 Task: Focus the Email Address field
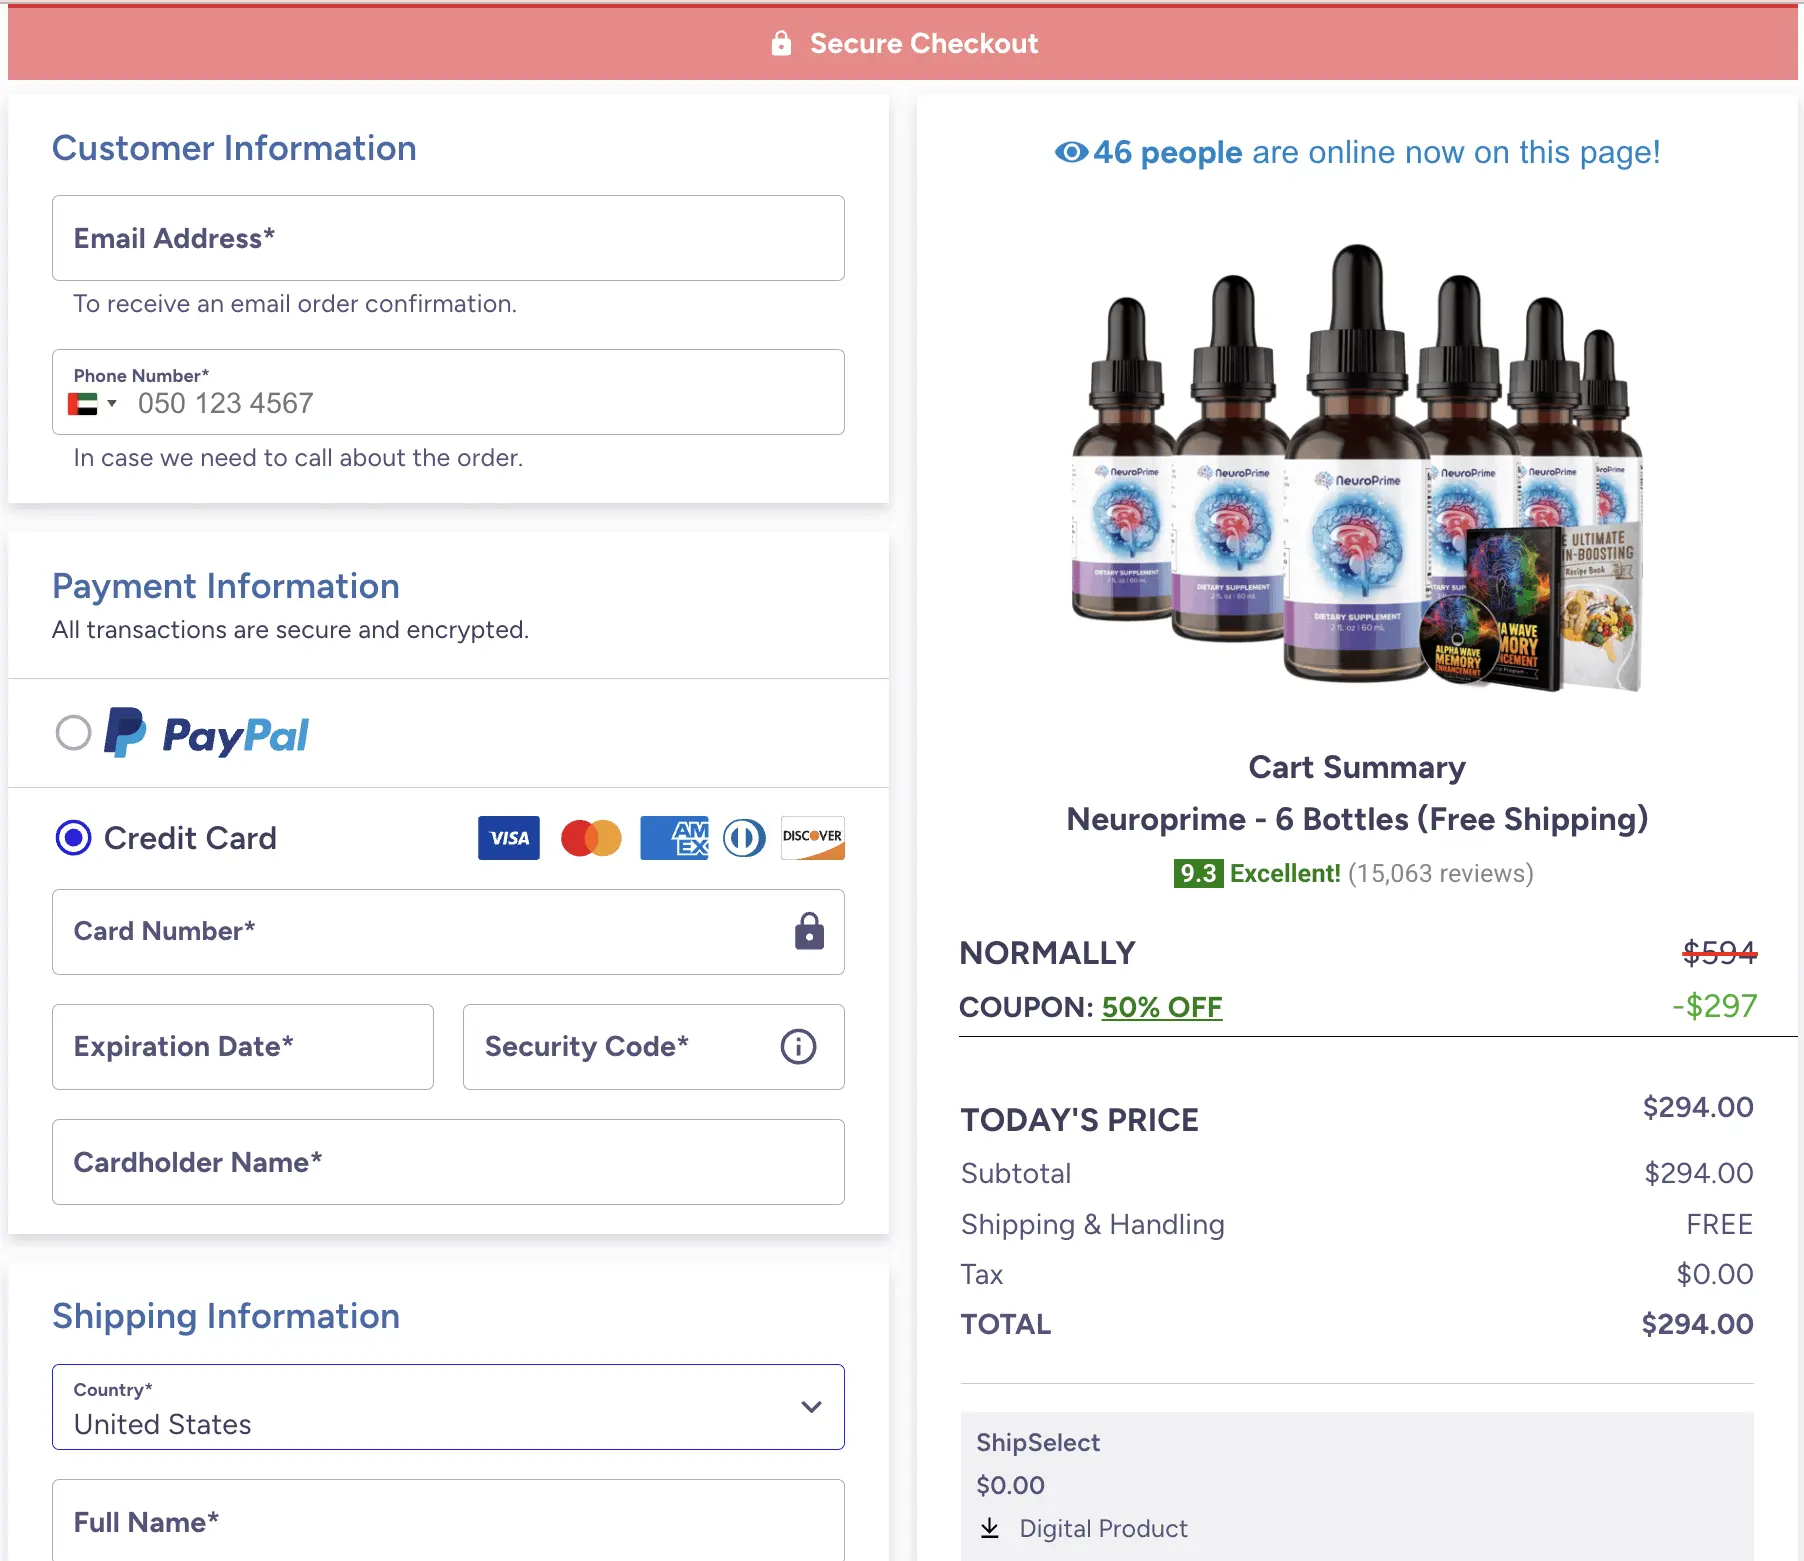pyautogui.click(x=448, y=238)
